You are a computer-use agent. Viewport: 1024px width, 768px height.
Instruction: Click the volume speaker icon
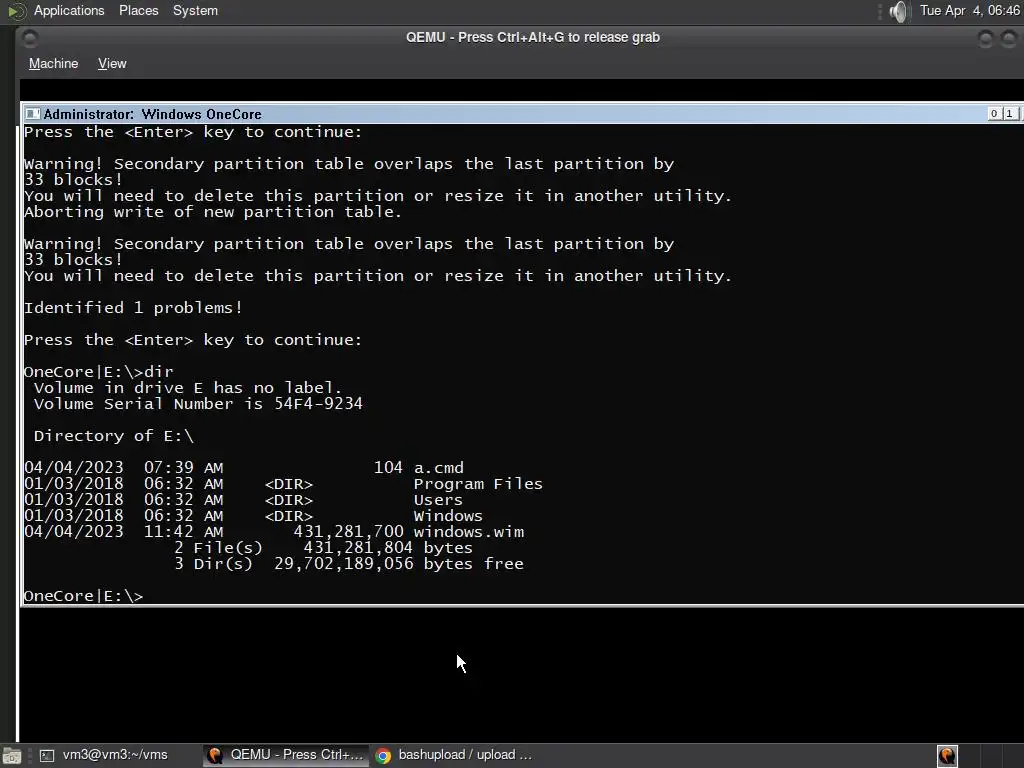pos(899,11)
